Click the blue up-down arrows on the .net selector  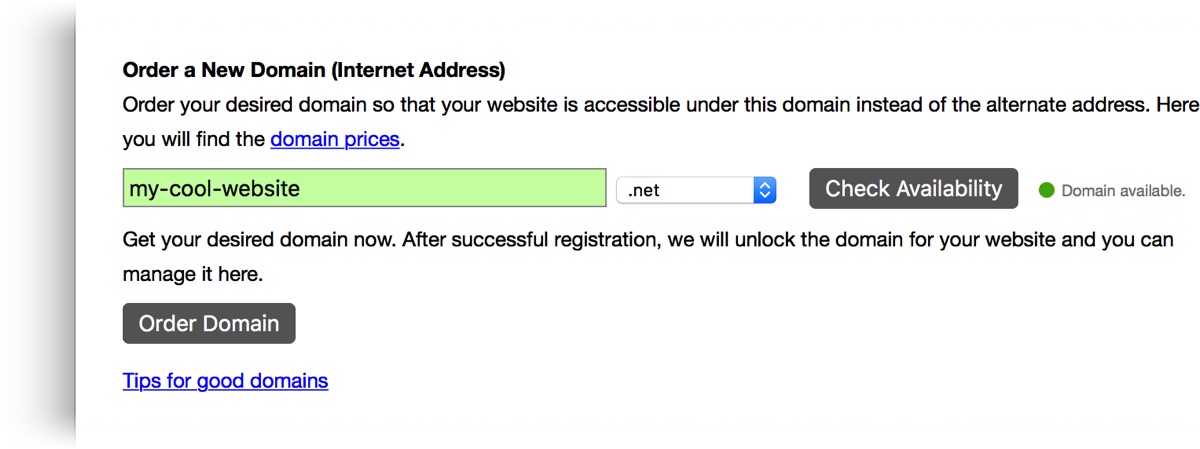[x=765, y=190]
